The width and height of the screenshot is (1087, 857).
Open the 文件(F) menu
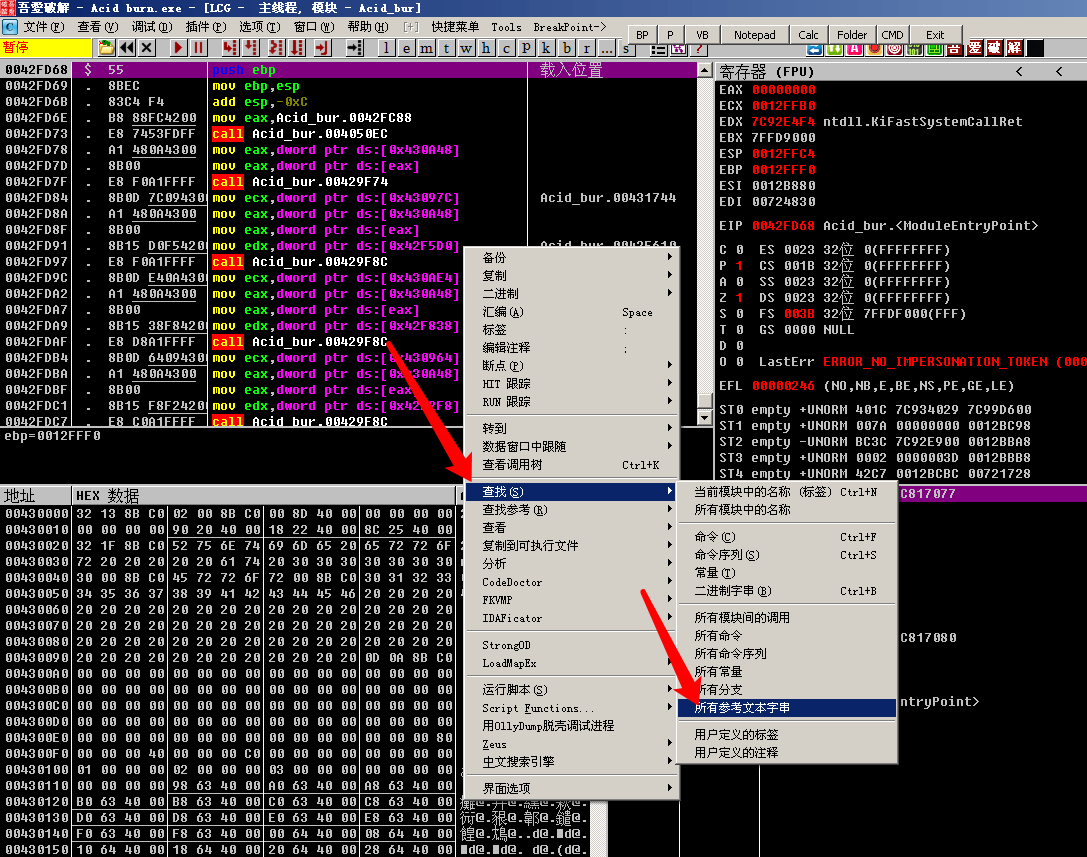(x=43, y=27)
